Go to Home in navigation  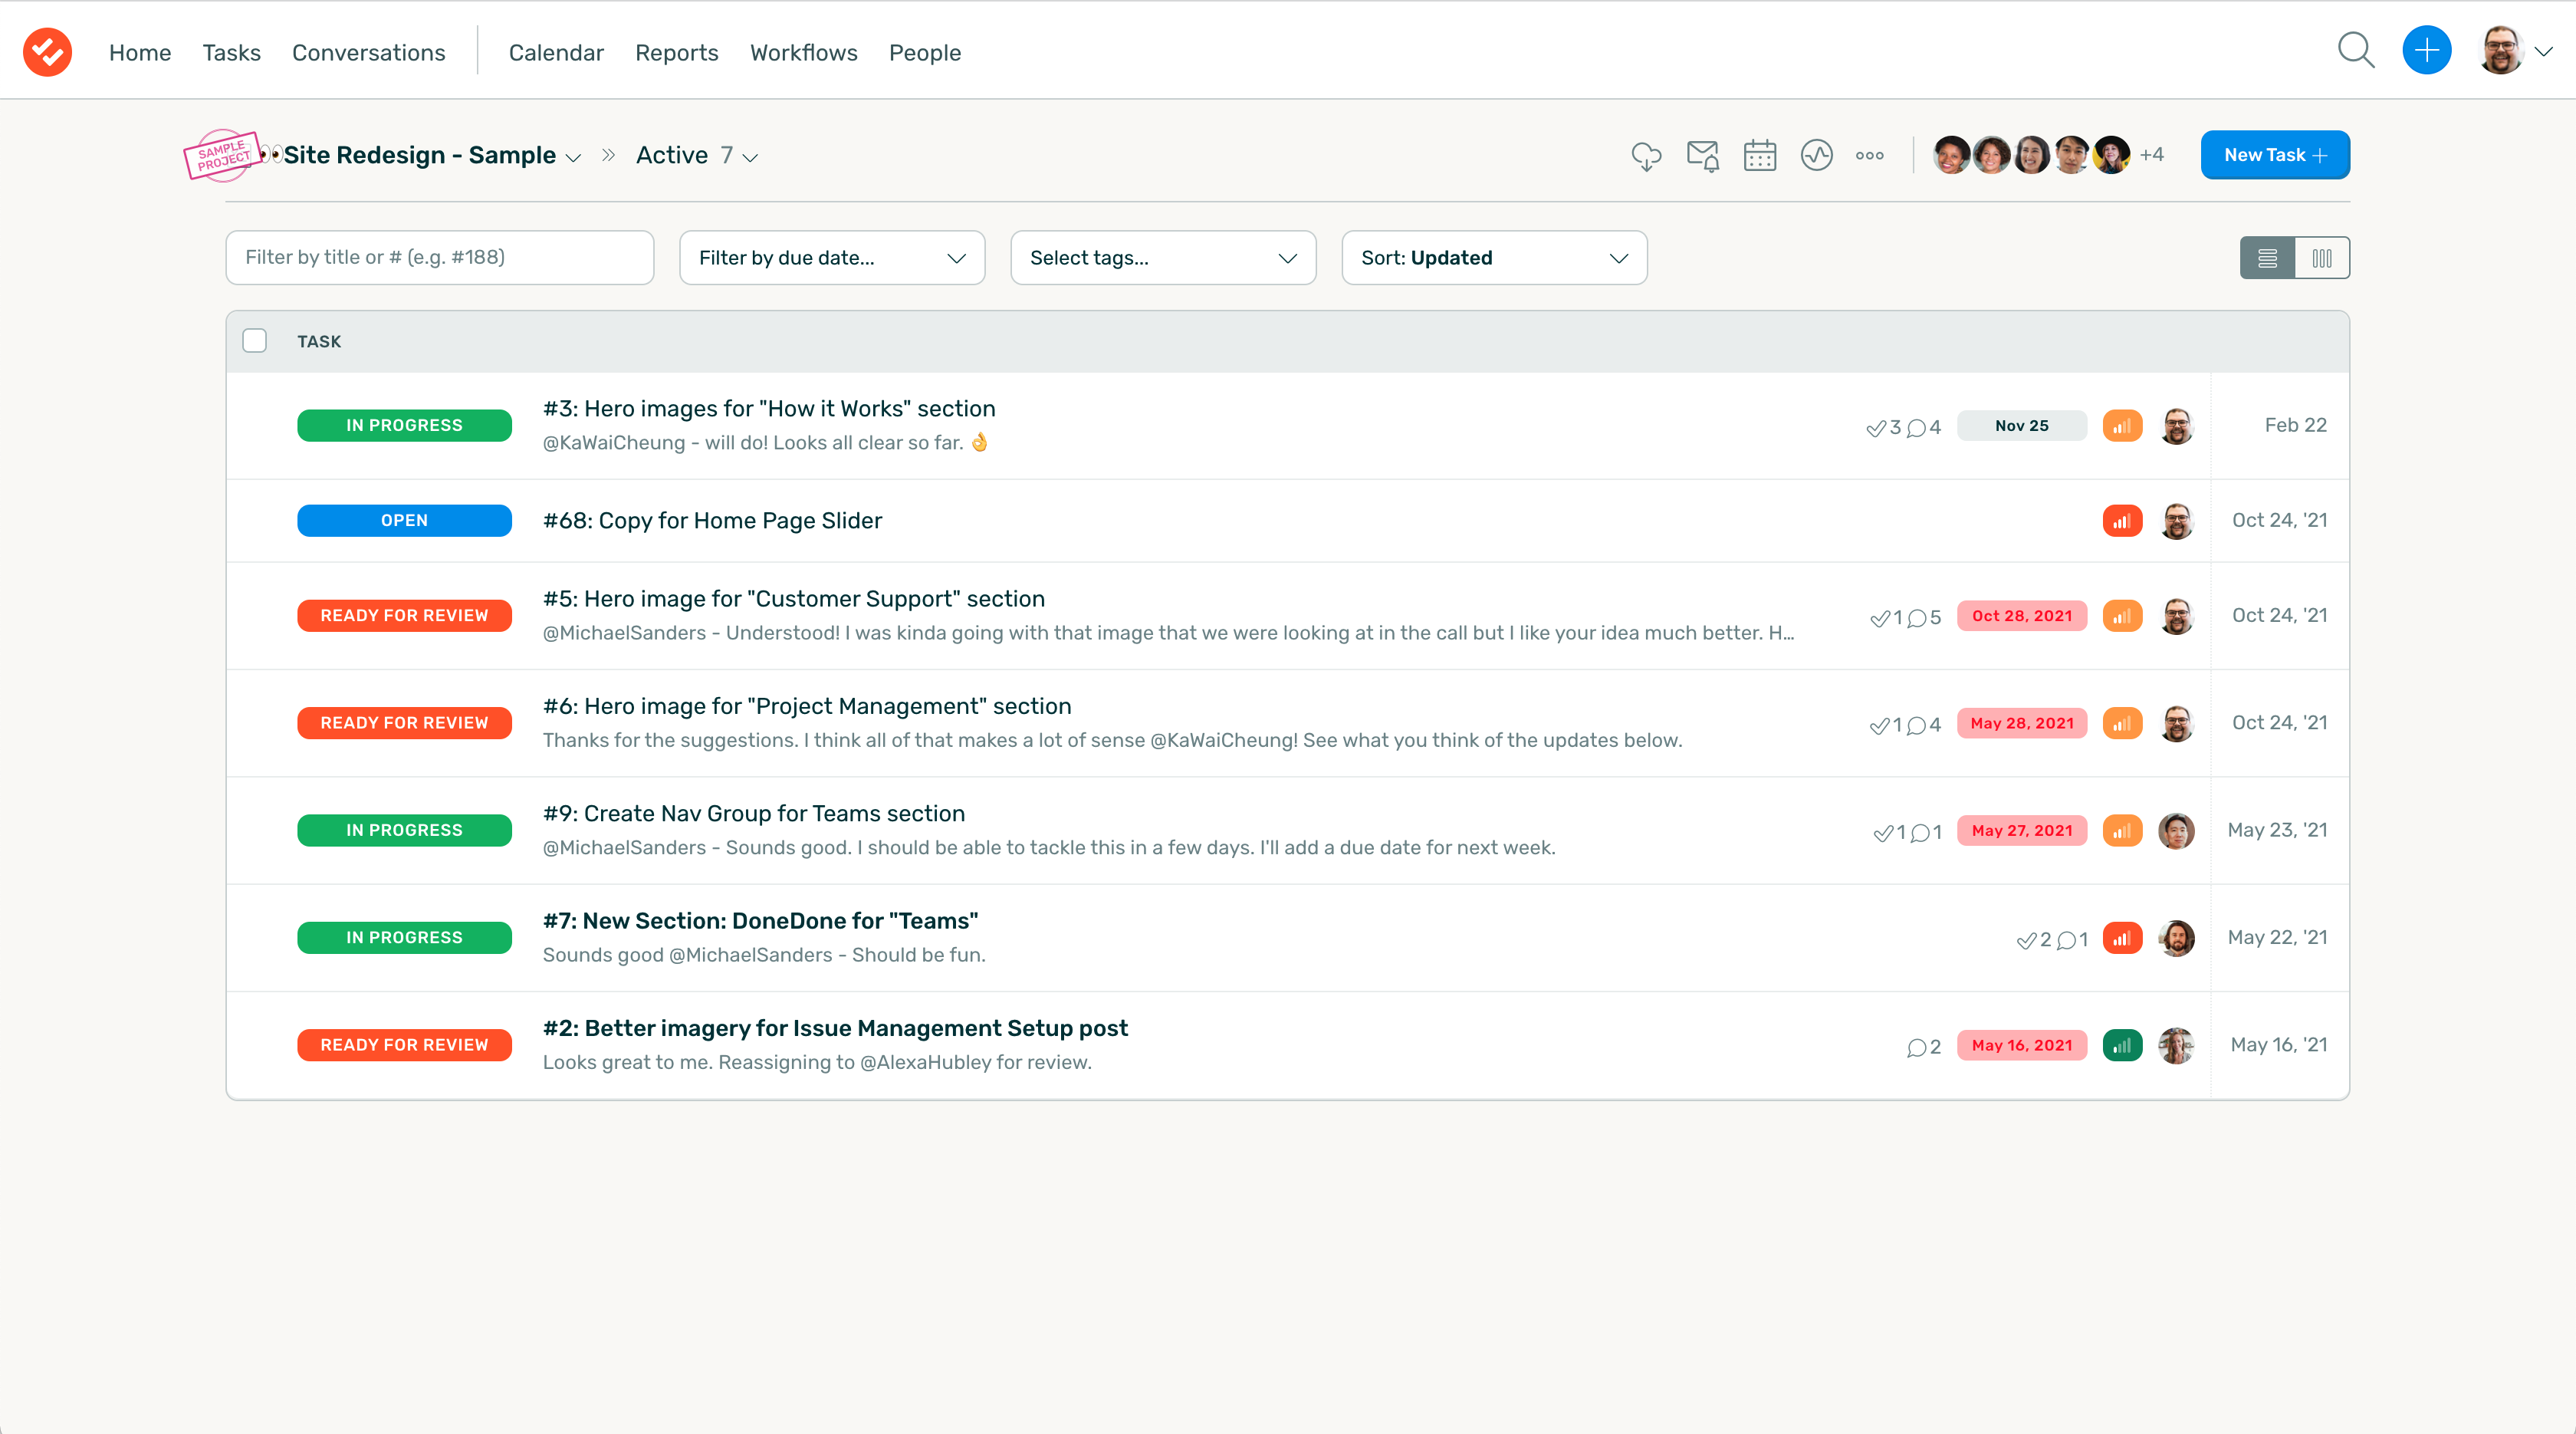pyautogui.click(x=140, y=53)
